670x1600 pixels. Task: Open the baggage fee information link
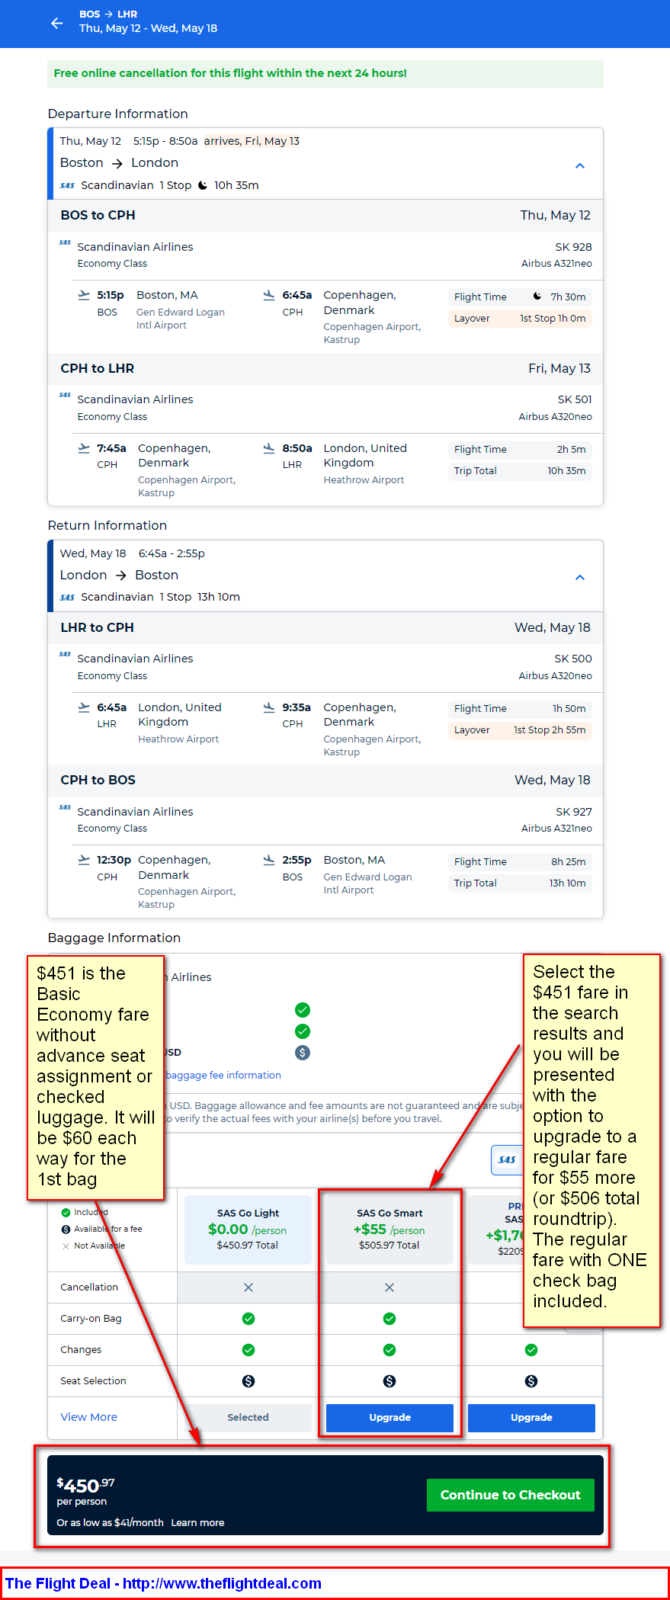click(224, 1075)
